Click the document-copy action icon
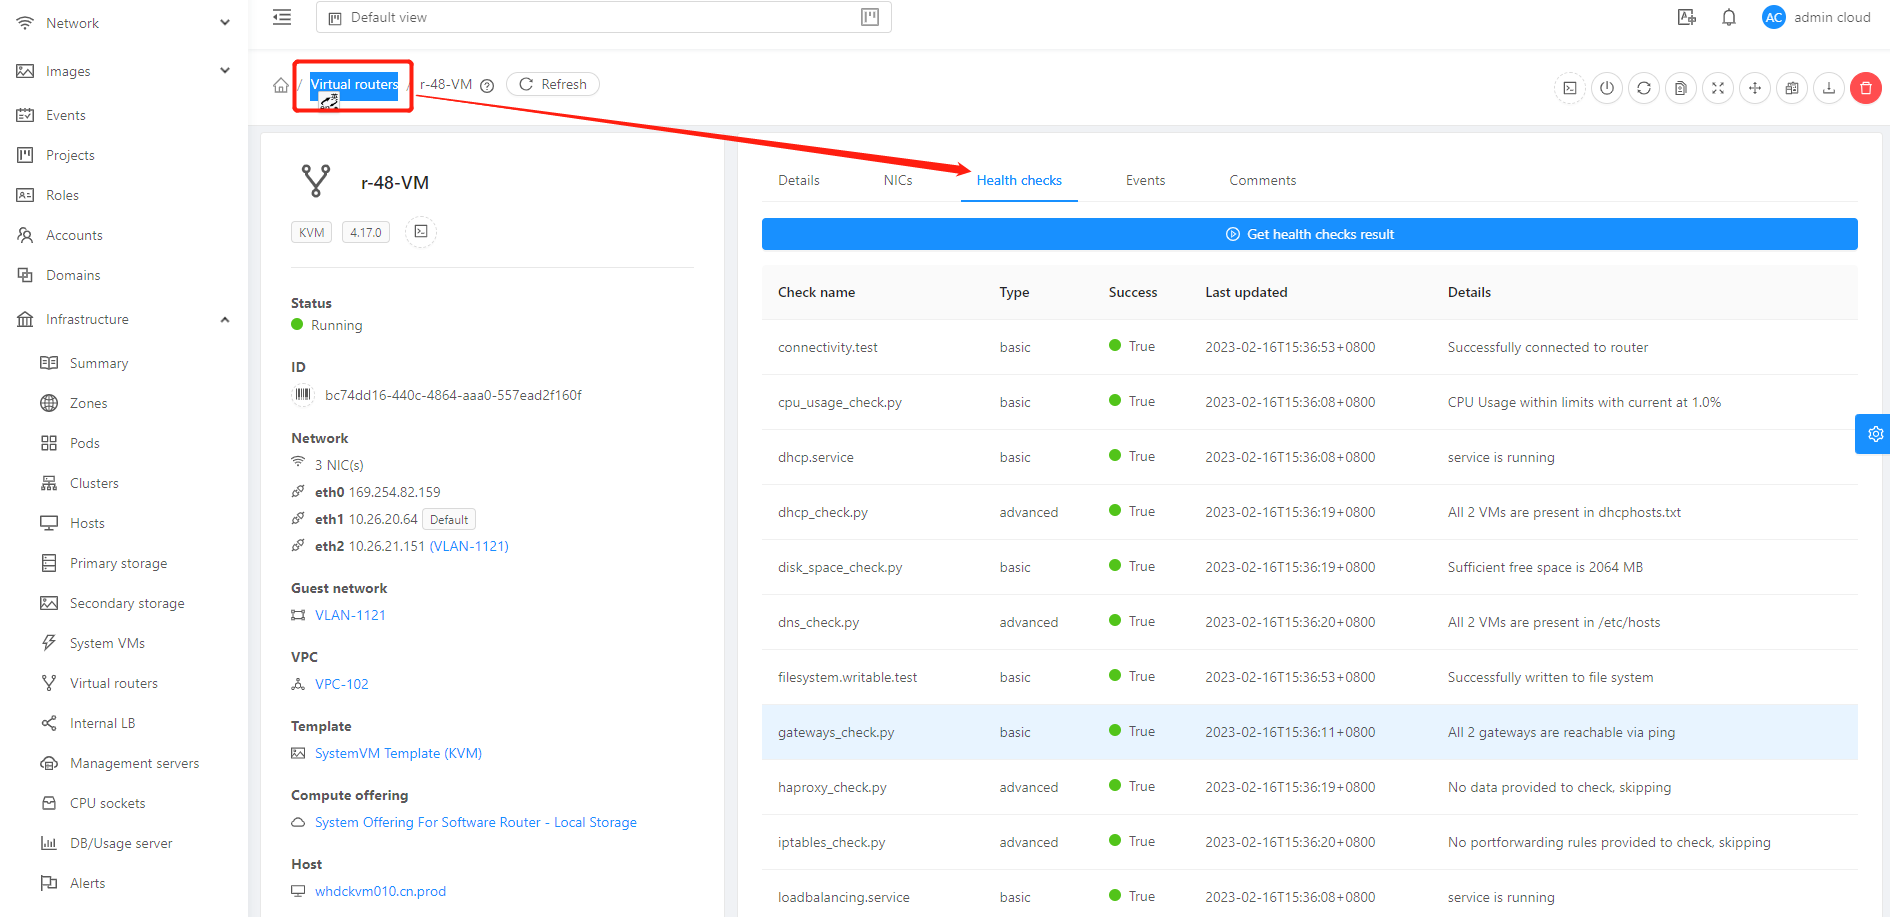This screenshot has width=1890, height=917. tap(1681, 88)
